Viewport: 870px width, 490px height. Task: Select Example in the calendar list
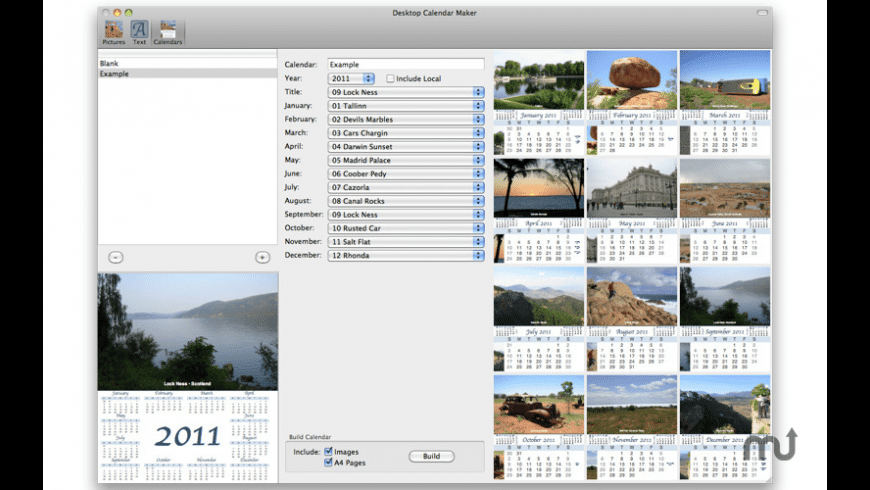(116, 74)
